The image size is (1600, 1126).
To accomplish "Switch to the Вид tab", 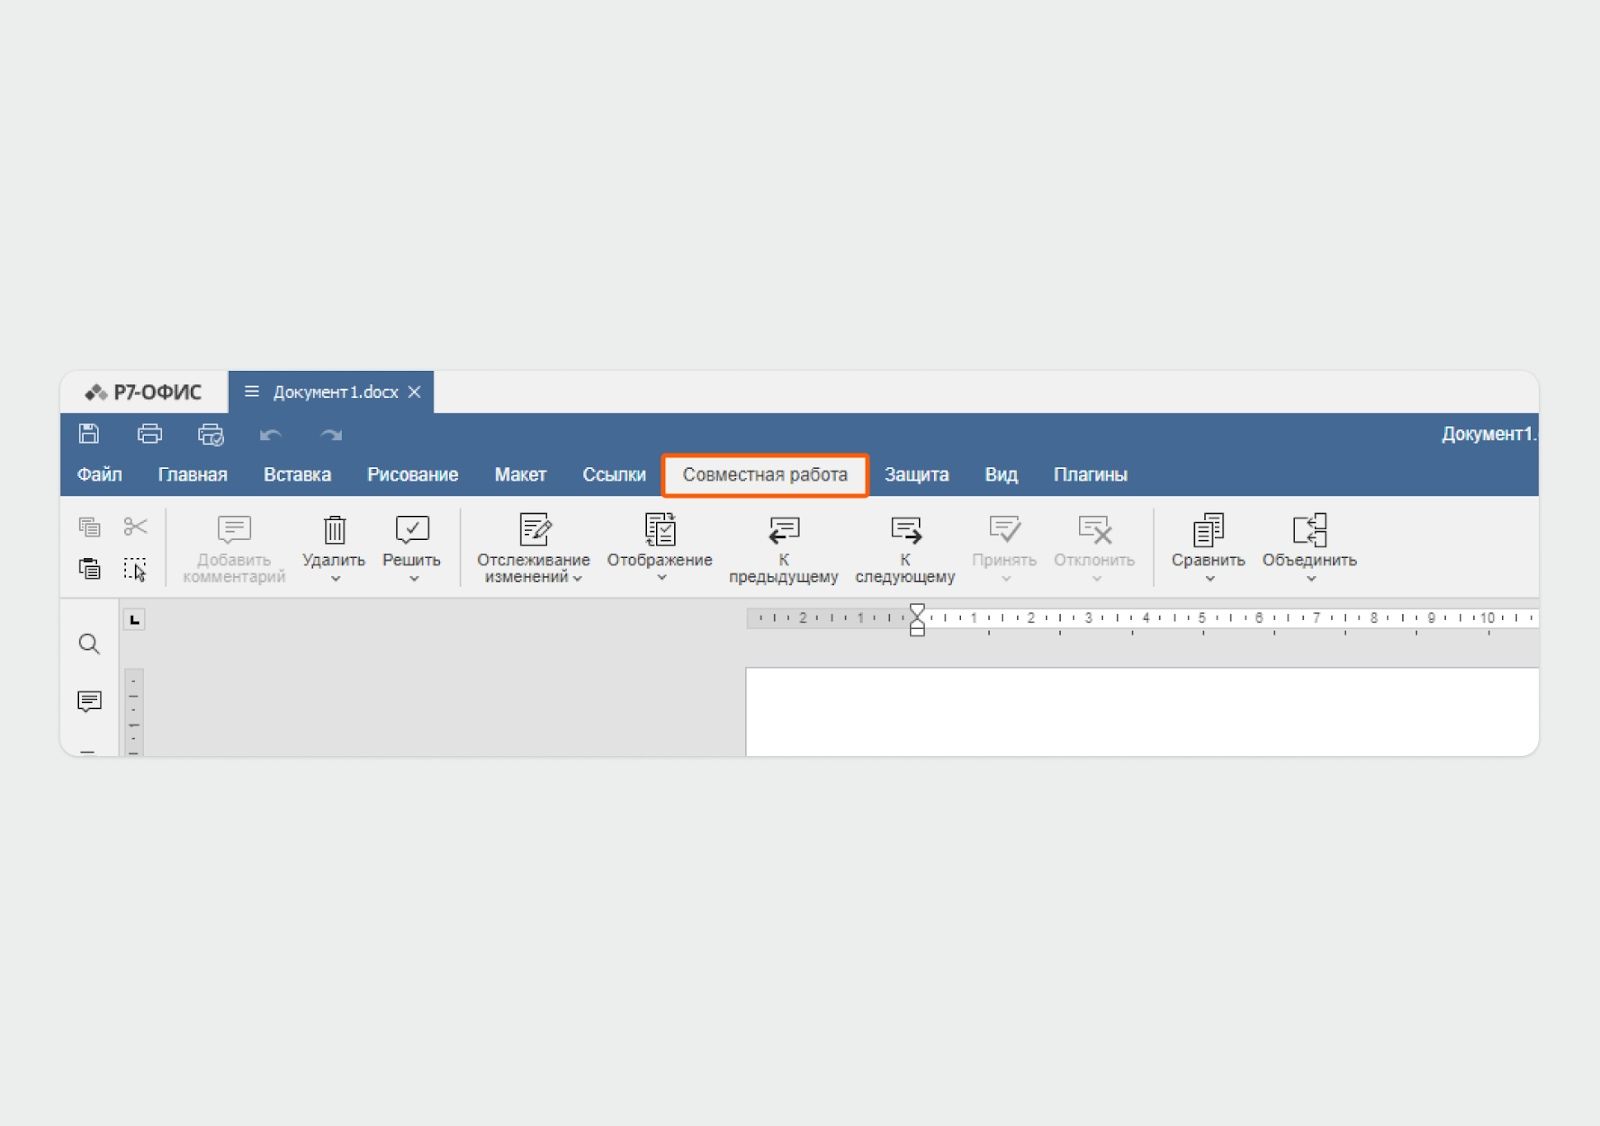I will [x=1001, y=475].
